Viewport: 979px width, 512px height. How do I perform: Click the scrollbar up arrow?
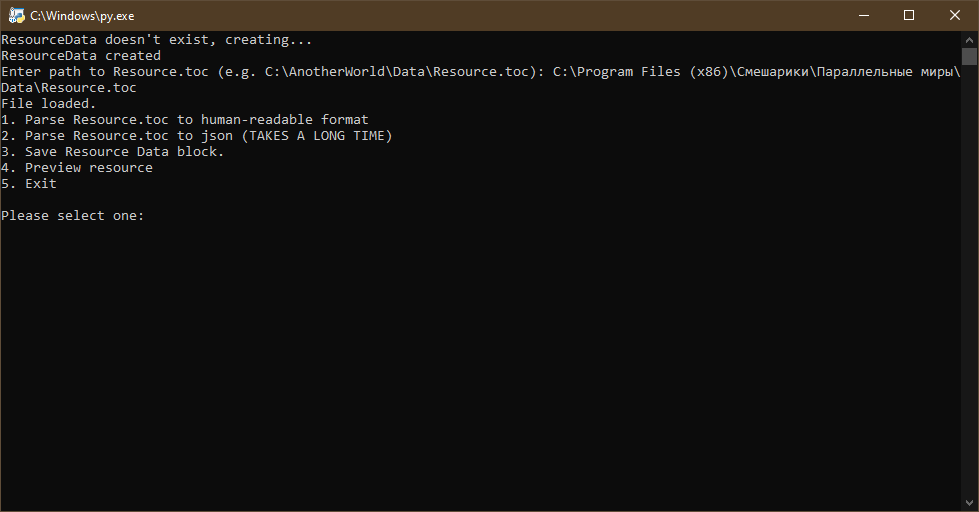[969, 39]
